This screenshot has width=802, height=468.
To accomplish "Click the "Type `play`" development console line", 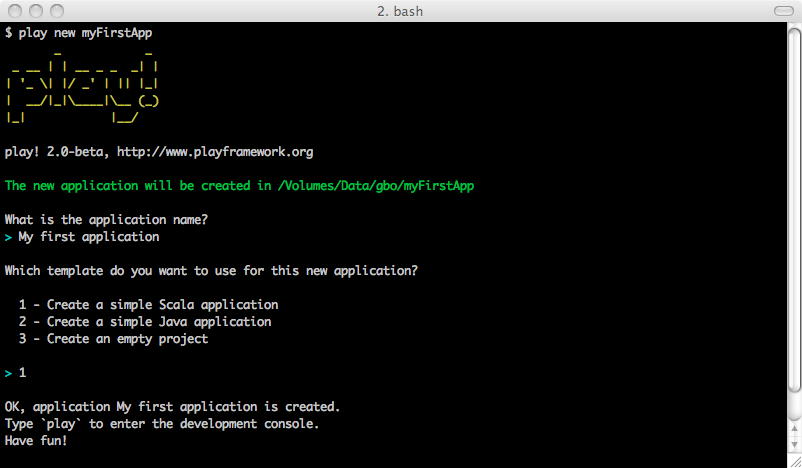I will pos(162,424).
